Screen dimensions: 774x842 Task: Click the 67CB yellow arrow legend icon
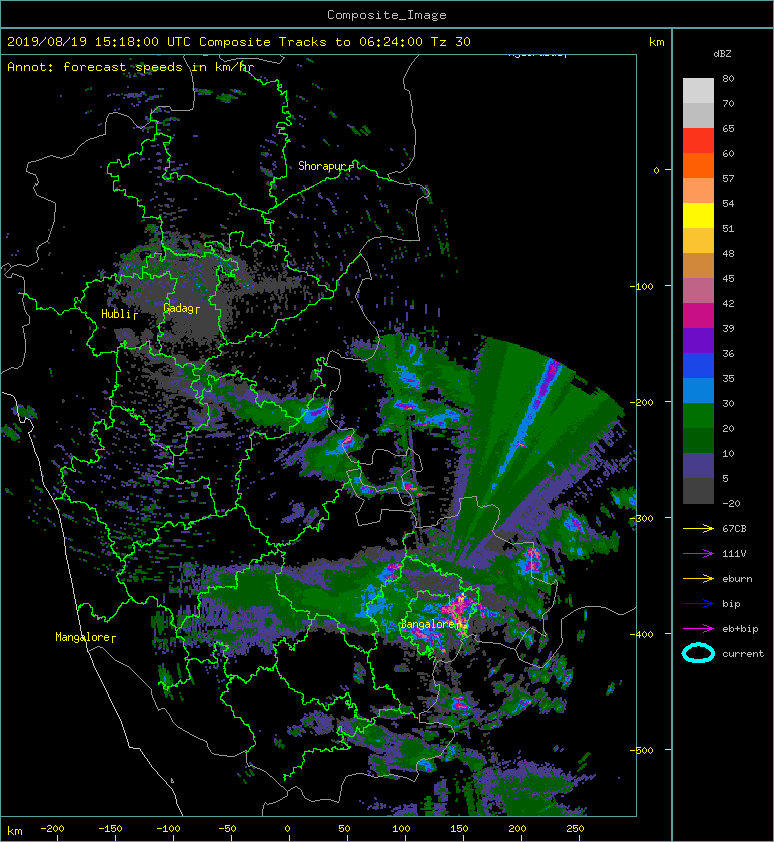pyautogui.click(x=698, y=528)
